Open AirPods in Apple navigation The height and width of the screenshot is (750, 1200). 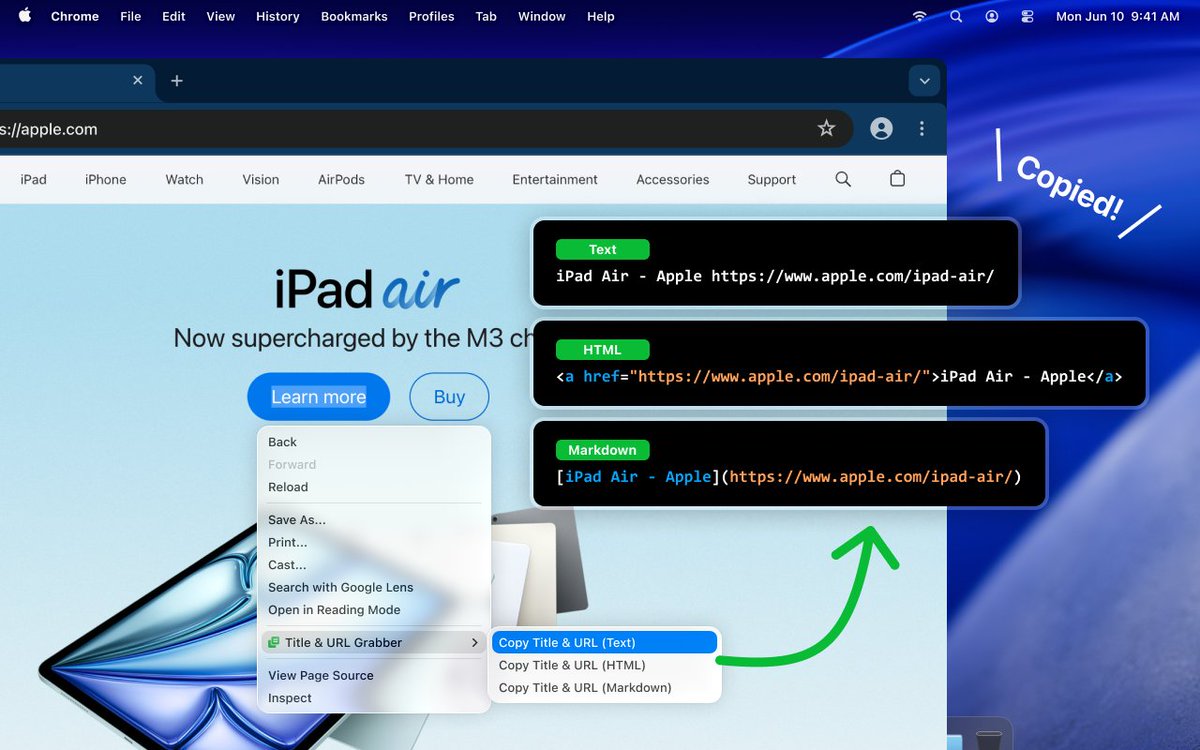(341, 180)
